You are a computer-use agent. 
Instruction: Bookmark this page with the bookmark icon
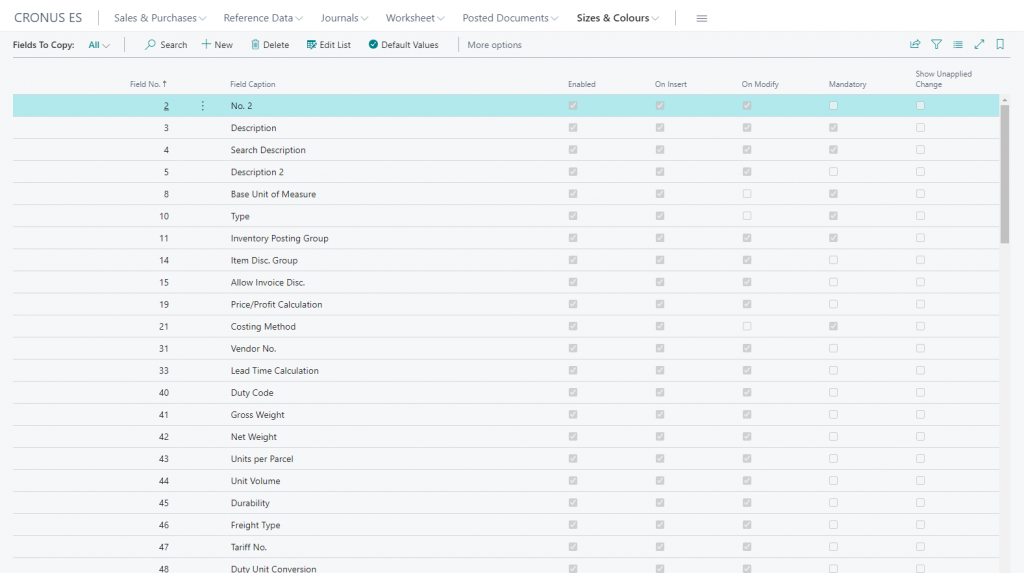[1000, 44]
